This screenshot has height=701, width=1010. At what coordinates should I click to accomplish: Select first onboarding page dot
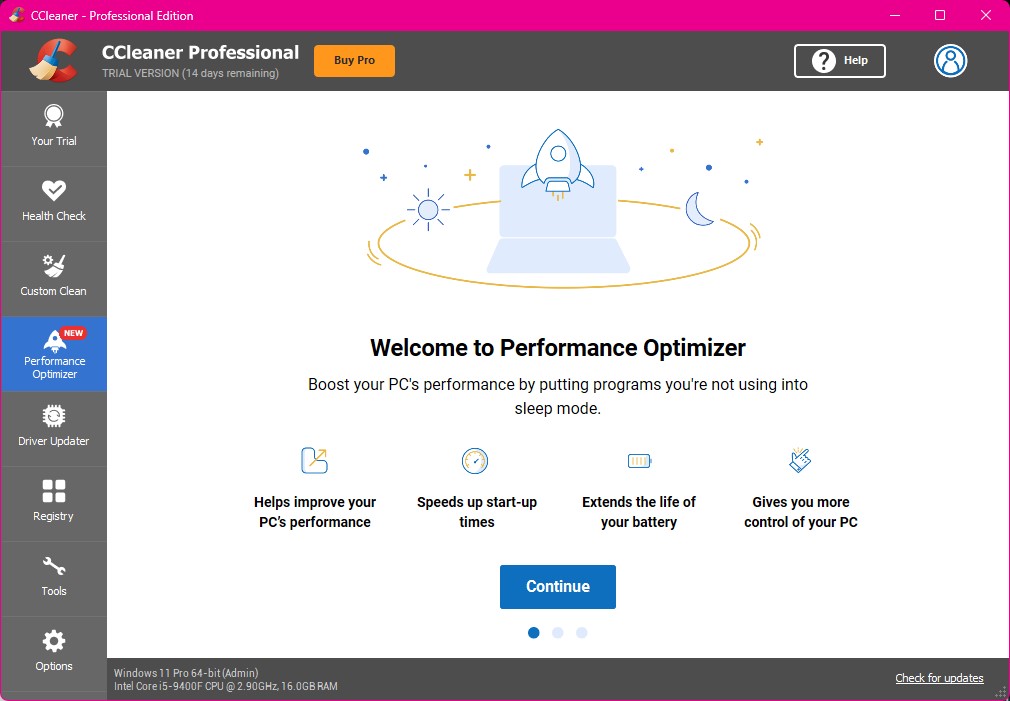[x=534, y=633]
